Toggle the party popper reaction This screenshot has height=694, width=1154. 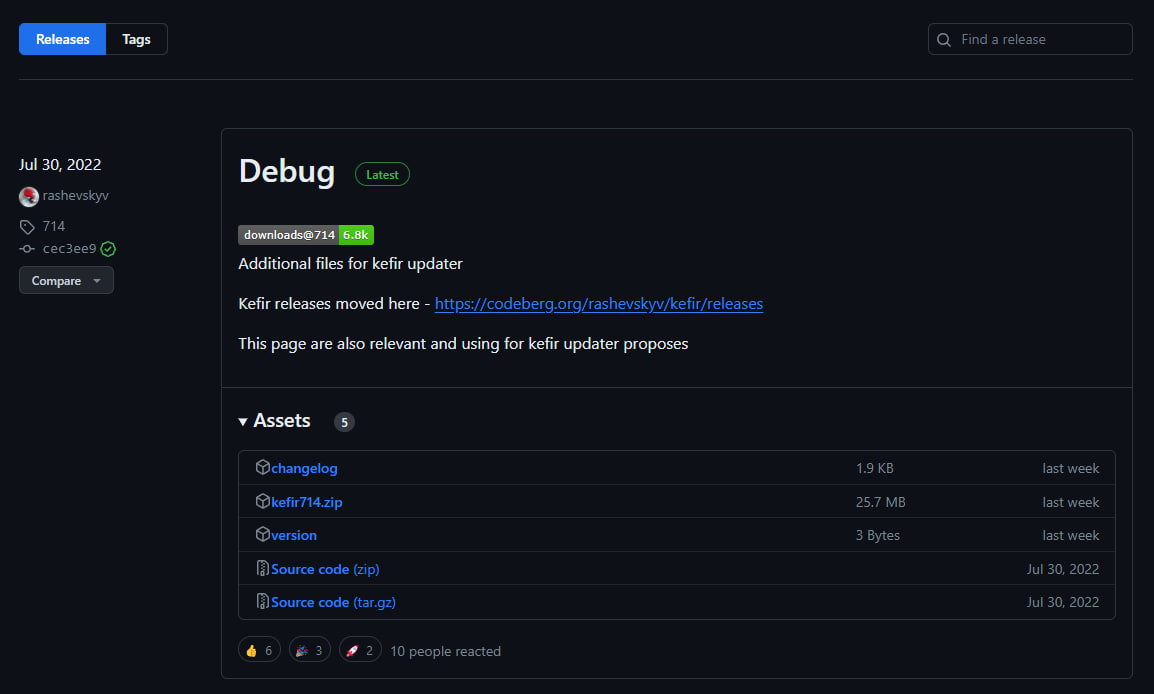coord(309,651)
